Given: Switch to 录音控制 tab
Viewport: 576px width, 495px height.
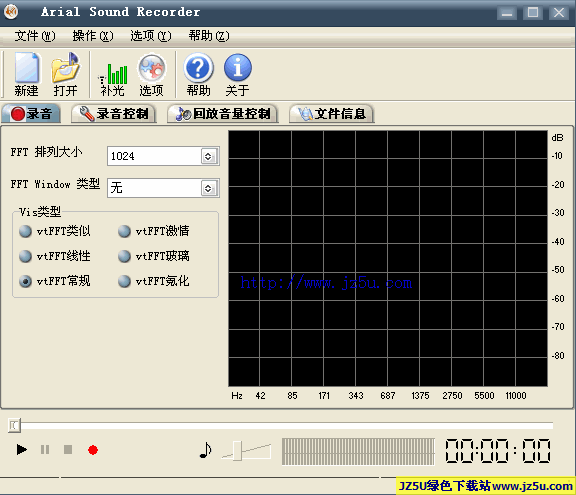Looking at the screenshot, I should click(114, 114).
